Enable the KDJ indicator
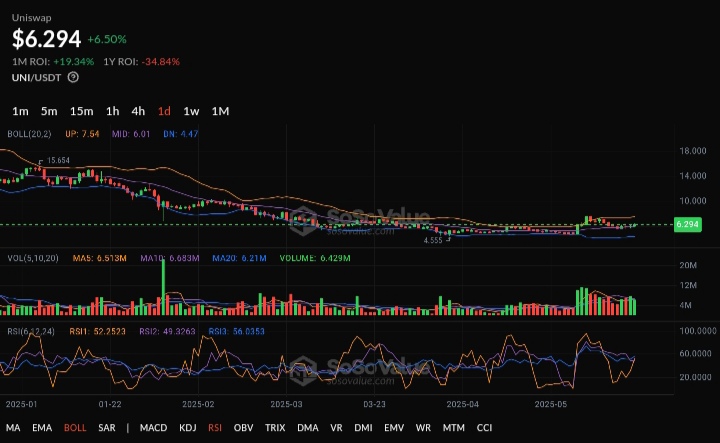 (x=188, y=428)
